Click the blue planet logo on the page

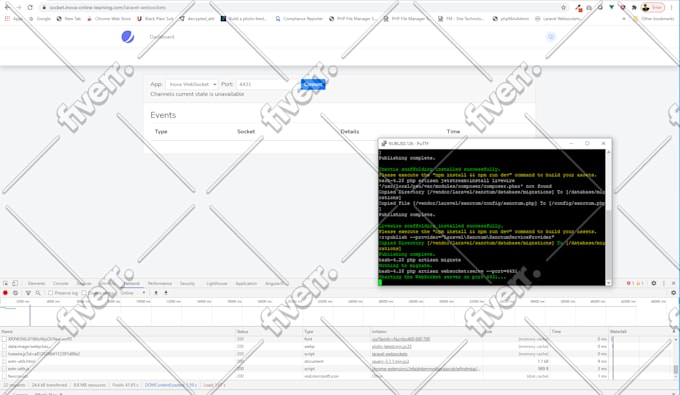[x=128, y=37]
